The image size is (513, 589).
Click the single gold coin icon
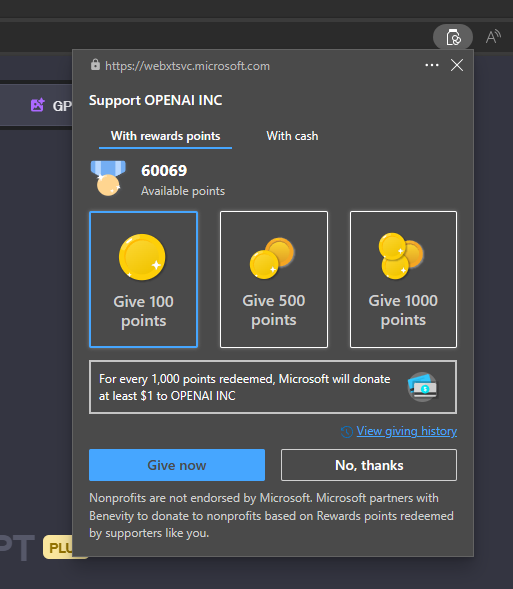tap(142, 257)
